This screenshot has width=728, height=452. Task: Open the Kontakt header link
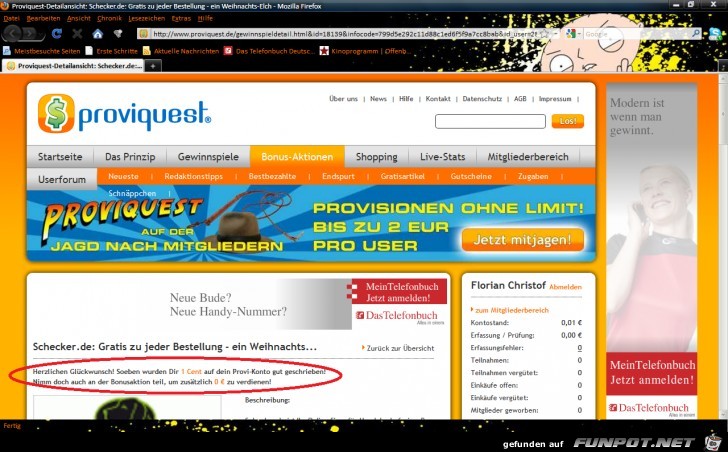pyautogui.click(x=438, y=99)
